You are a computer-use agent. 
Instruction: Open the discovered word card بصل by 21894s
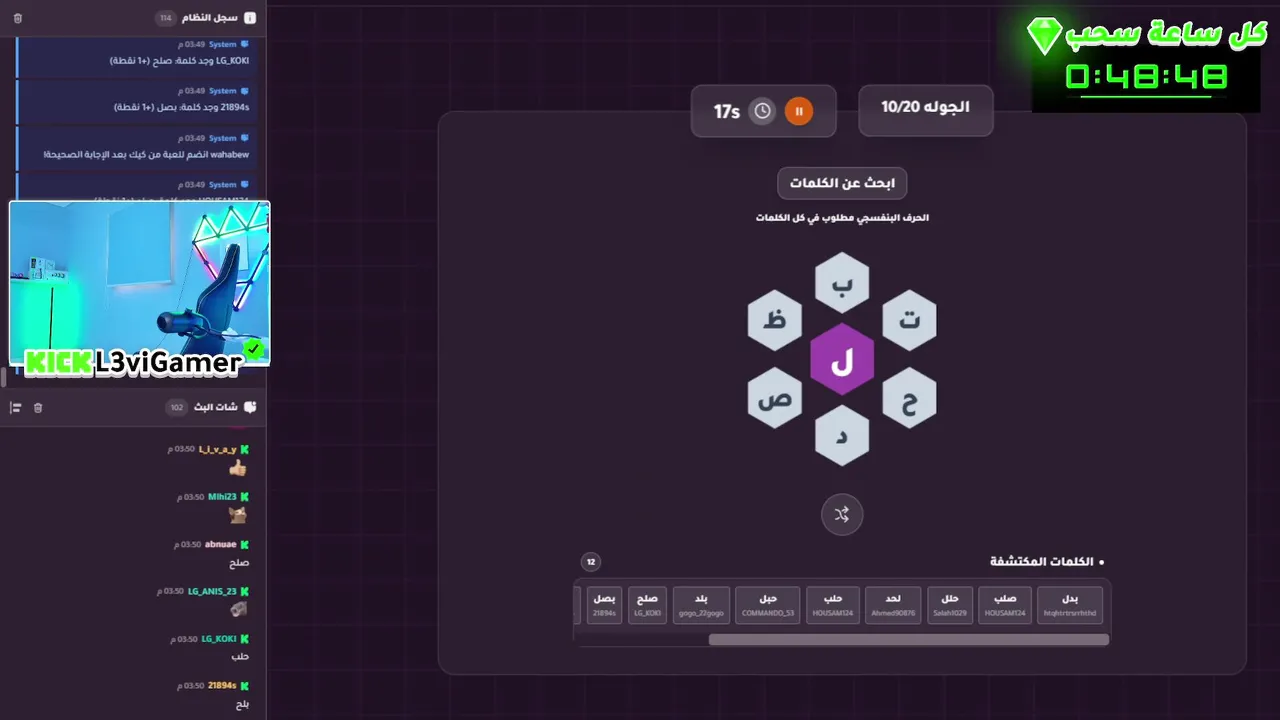(x=604, y=605)
